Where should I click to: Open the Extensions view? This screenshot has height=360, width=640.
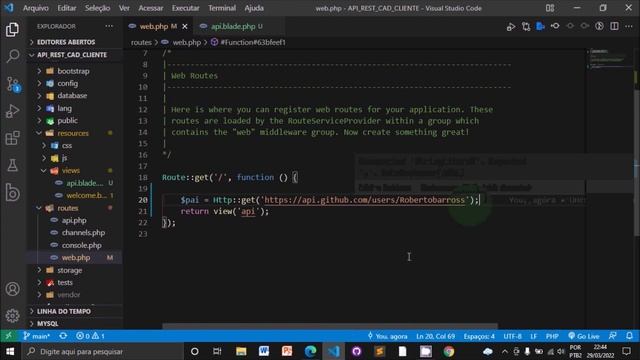tap(12, 138)
